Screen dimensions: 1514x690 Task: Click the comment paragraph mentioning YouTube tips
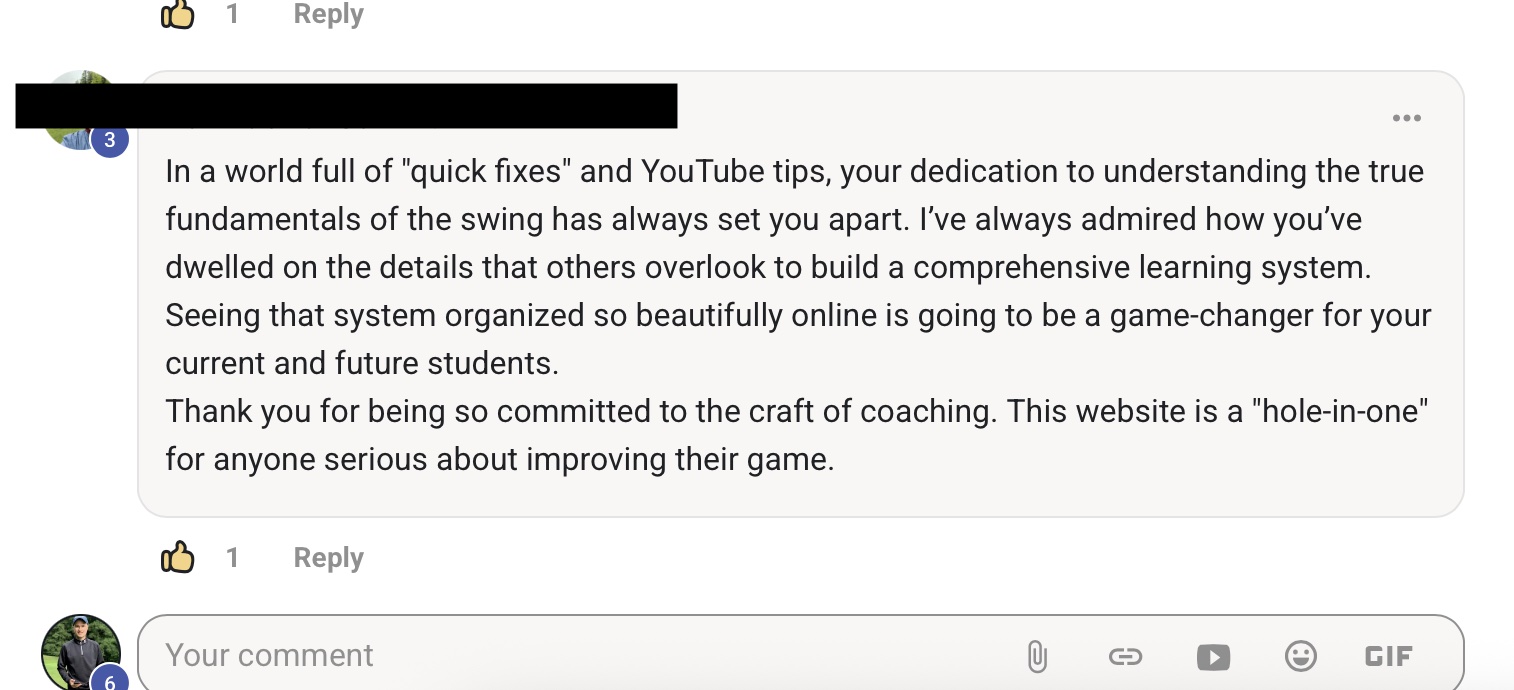point(795,267)
